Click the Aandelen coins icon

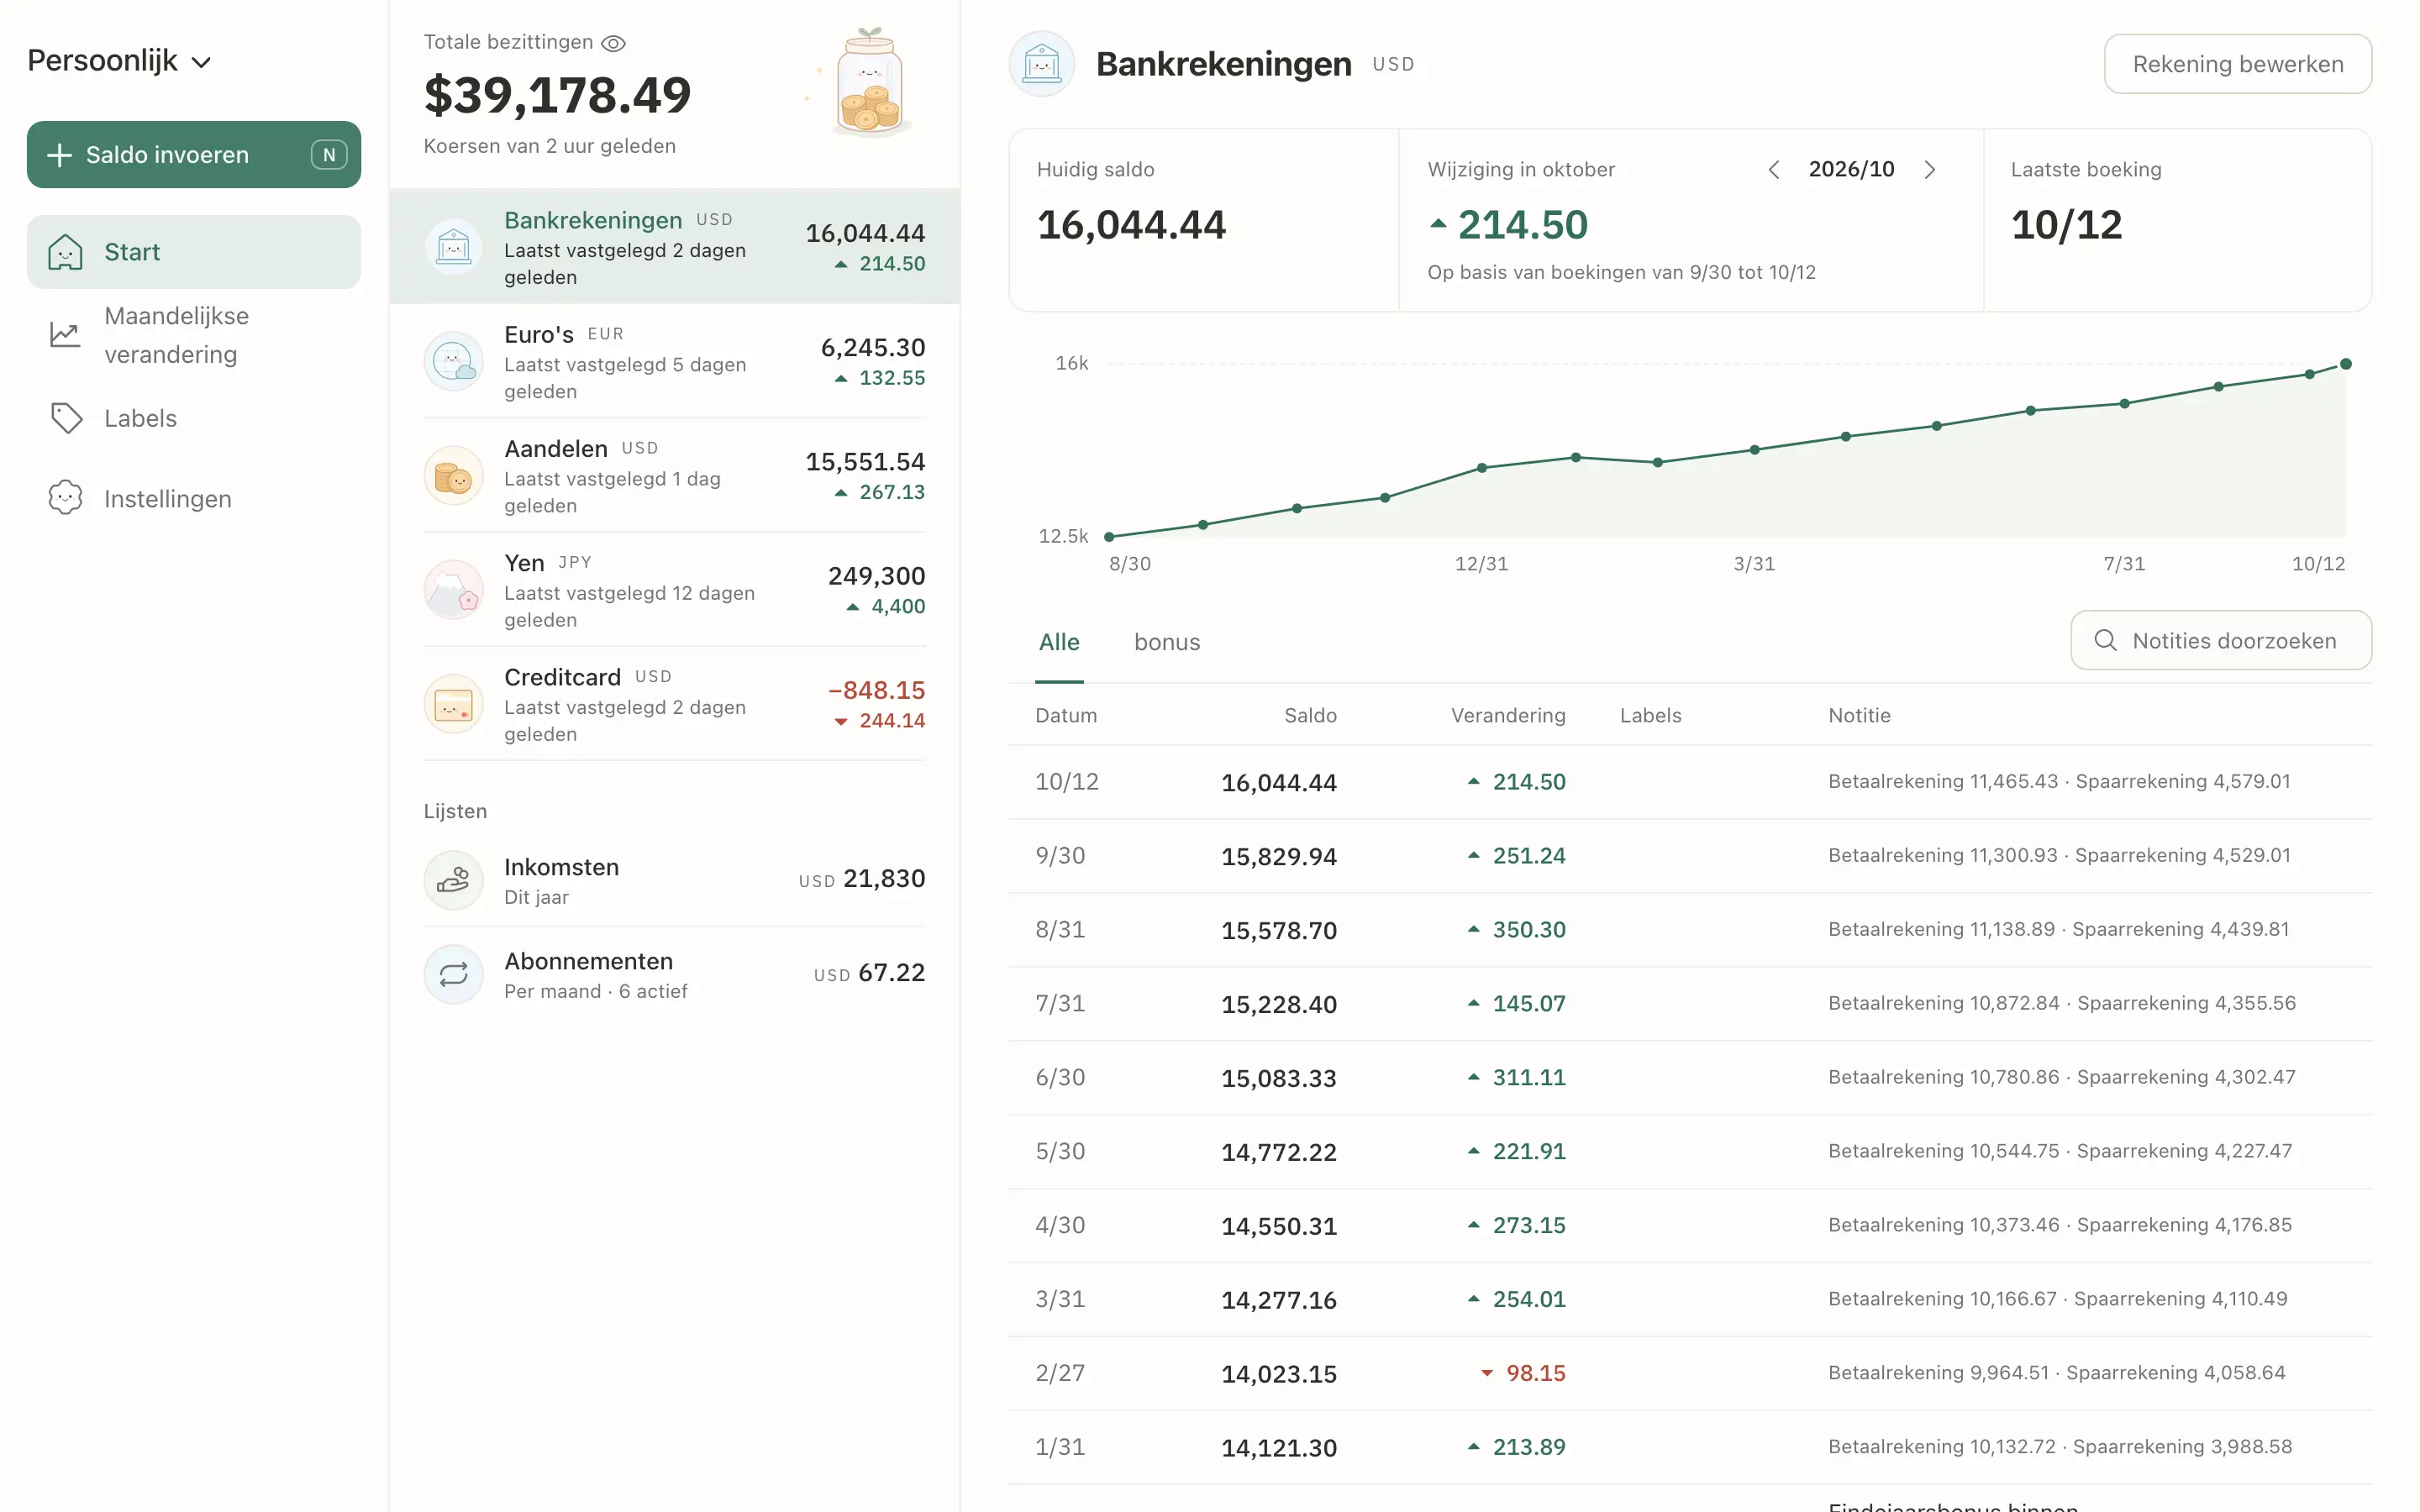click(454, 475)
